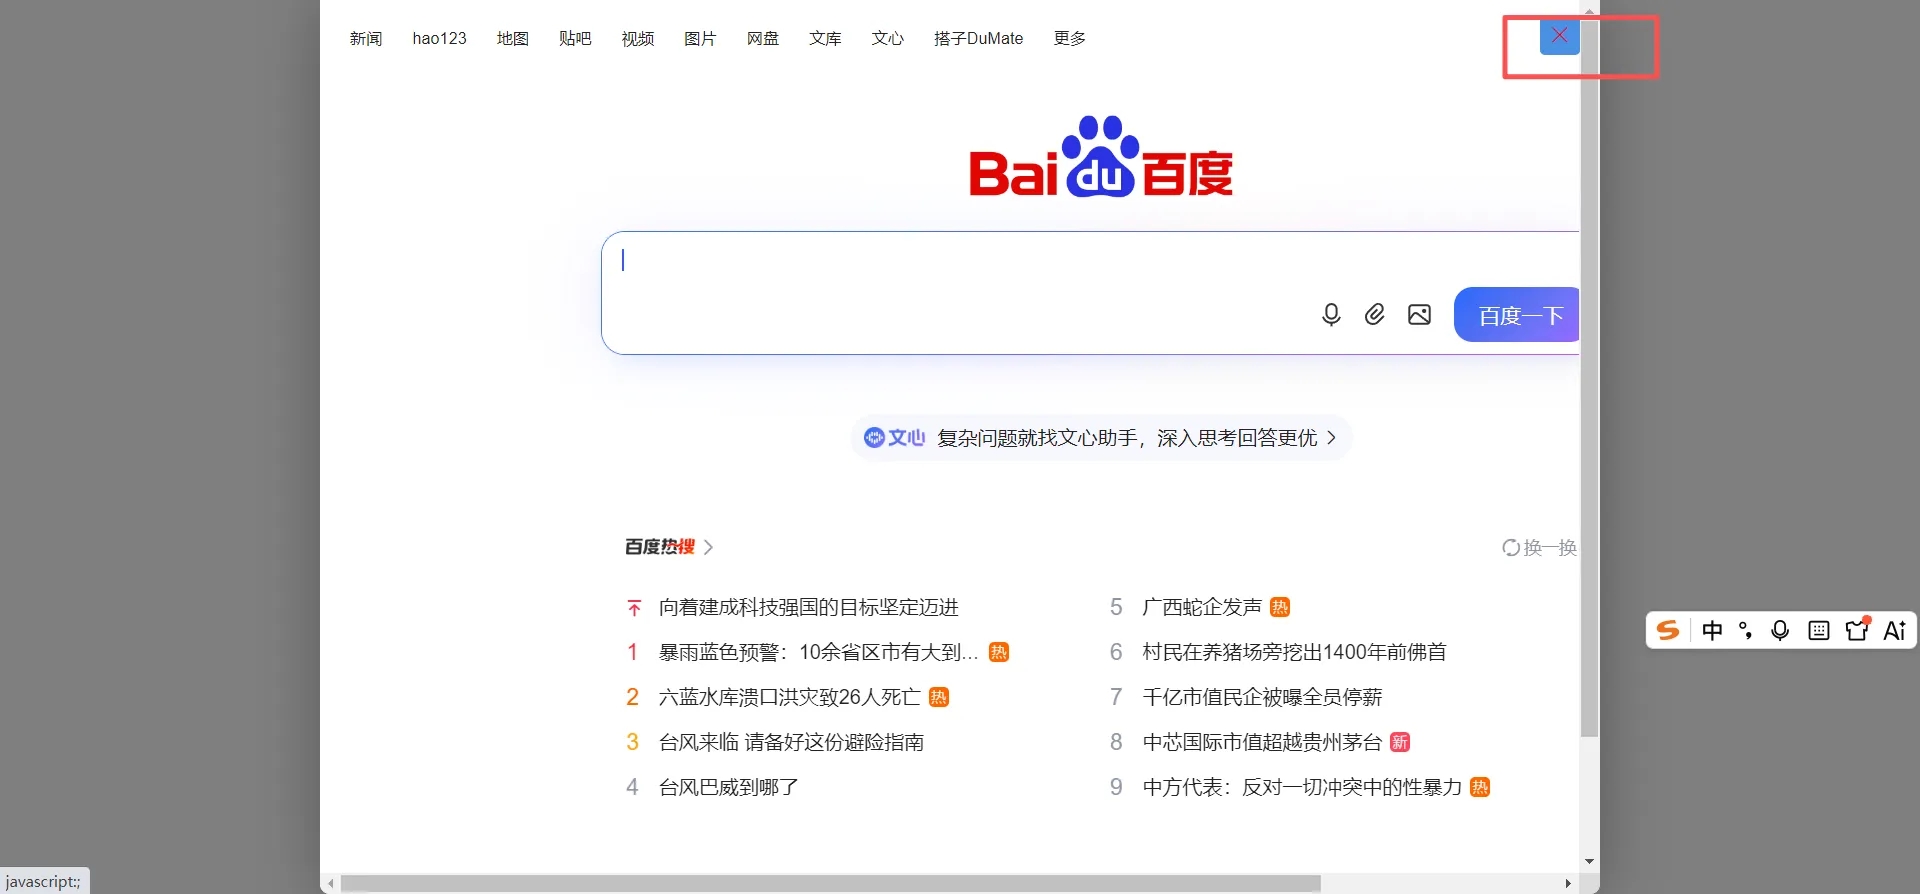This screenshot has width=1920, height=894.
Task: Click the pinned-top arrow icon in hot search
Action: point(634,608)
